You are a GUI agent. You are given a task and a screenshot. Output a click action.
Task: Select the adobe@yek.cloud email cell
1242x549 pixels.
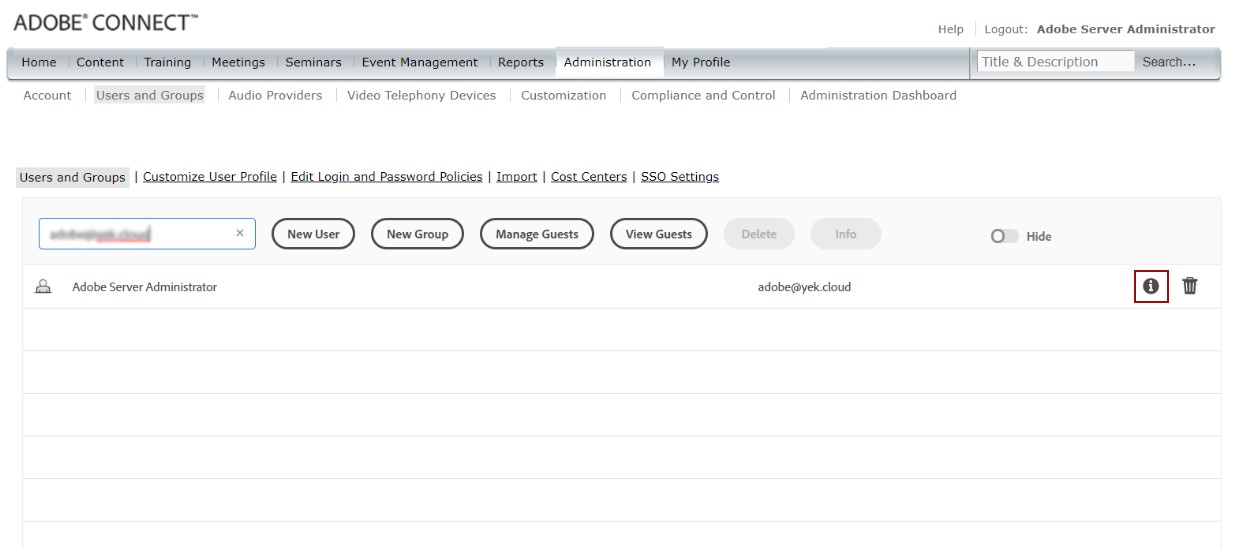tap(805, 287)
